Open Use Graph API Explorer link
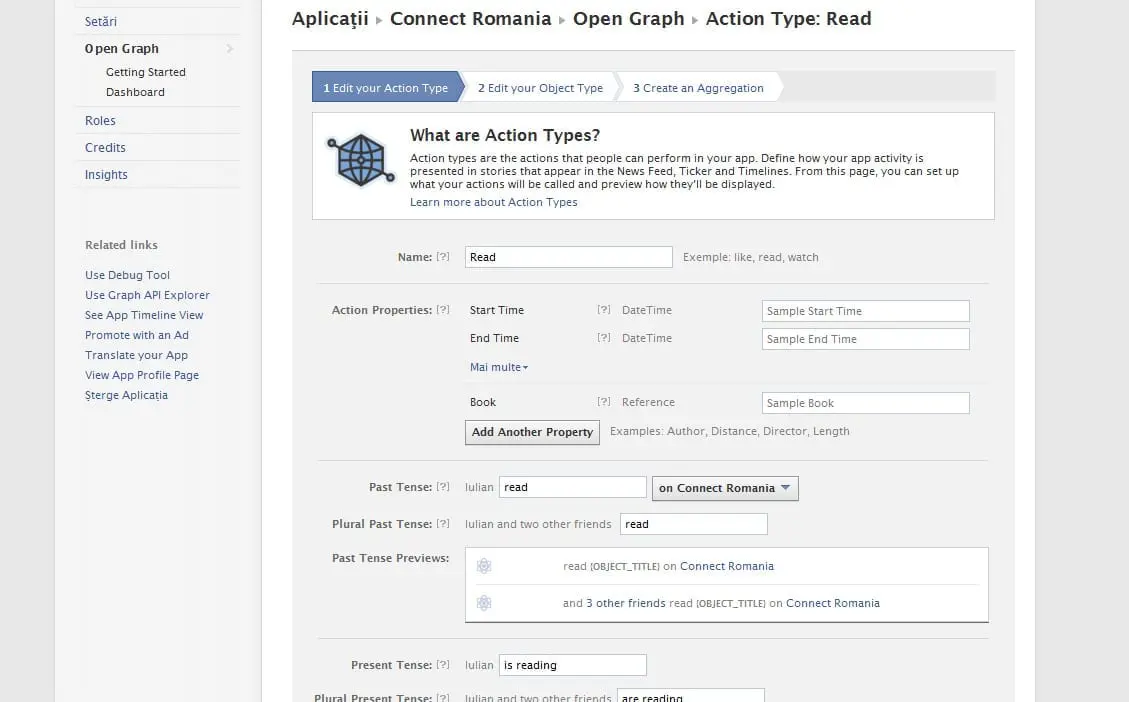1129x702 pixels. 148,295
